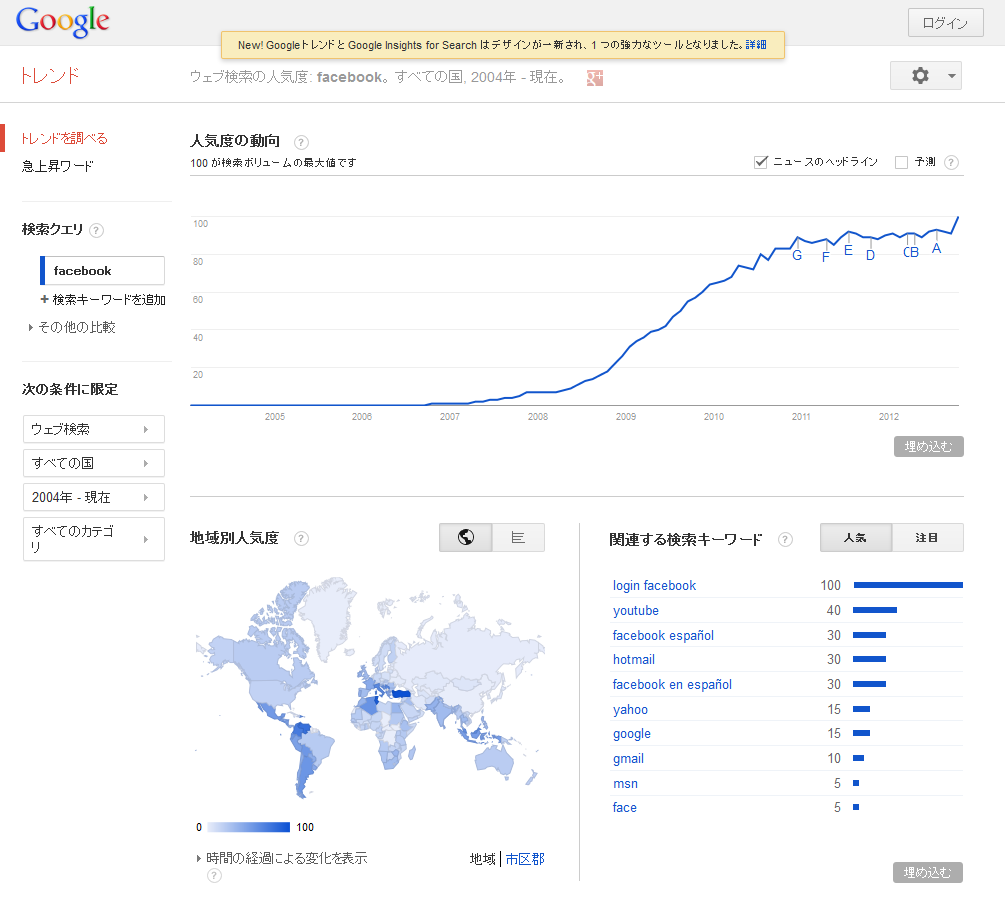Expand 時間の経過による変化を表示
This screenshot has width=1005, height=900.
click(x=282, y=858)
